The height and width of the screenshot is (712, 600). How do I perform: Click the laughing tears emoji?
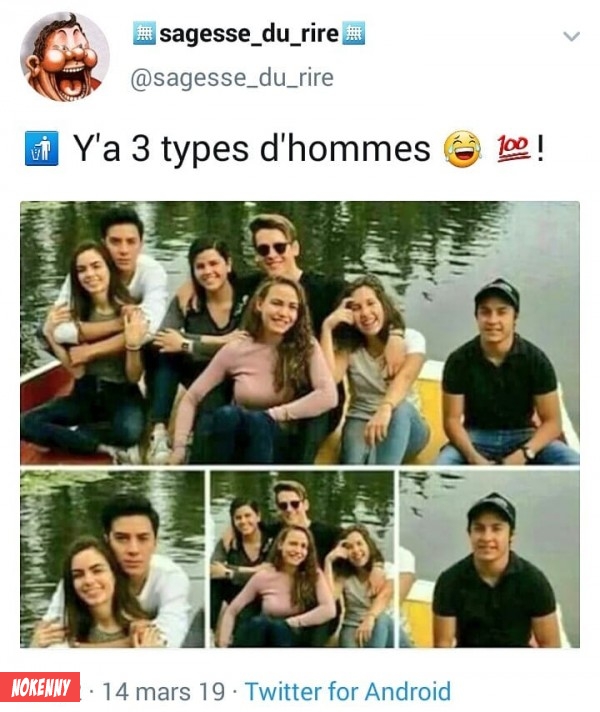point(463,148)
